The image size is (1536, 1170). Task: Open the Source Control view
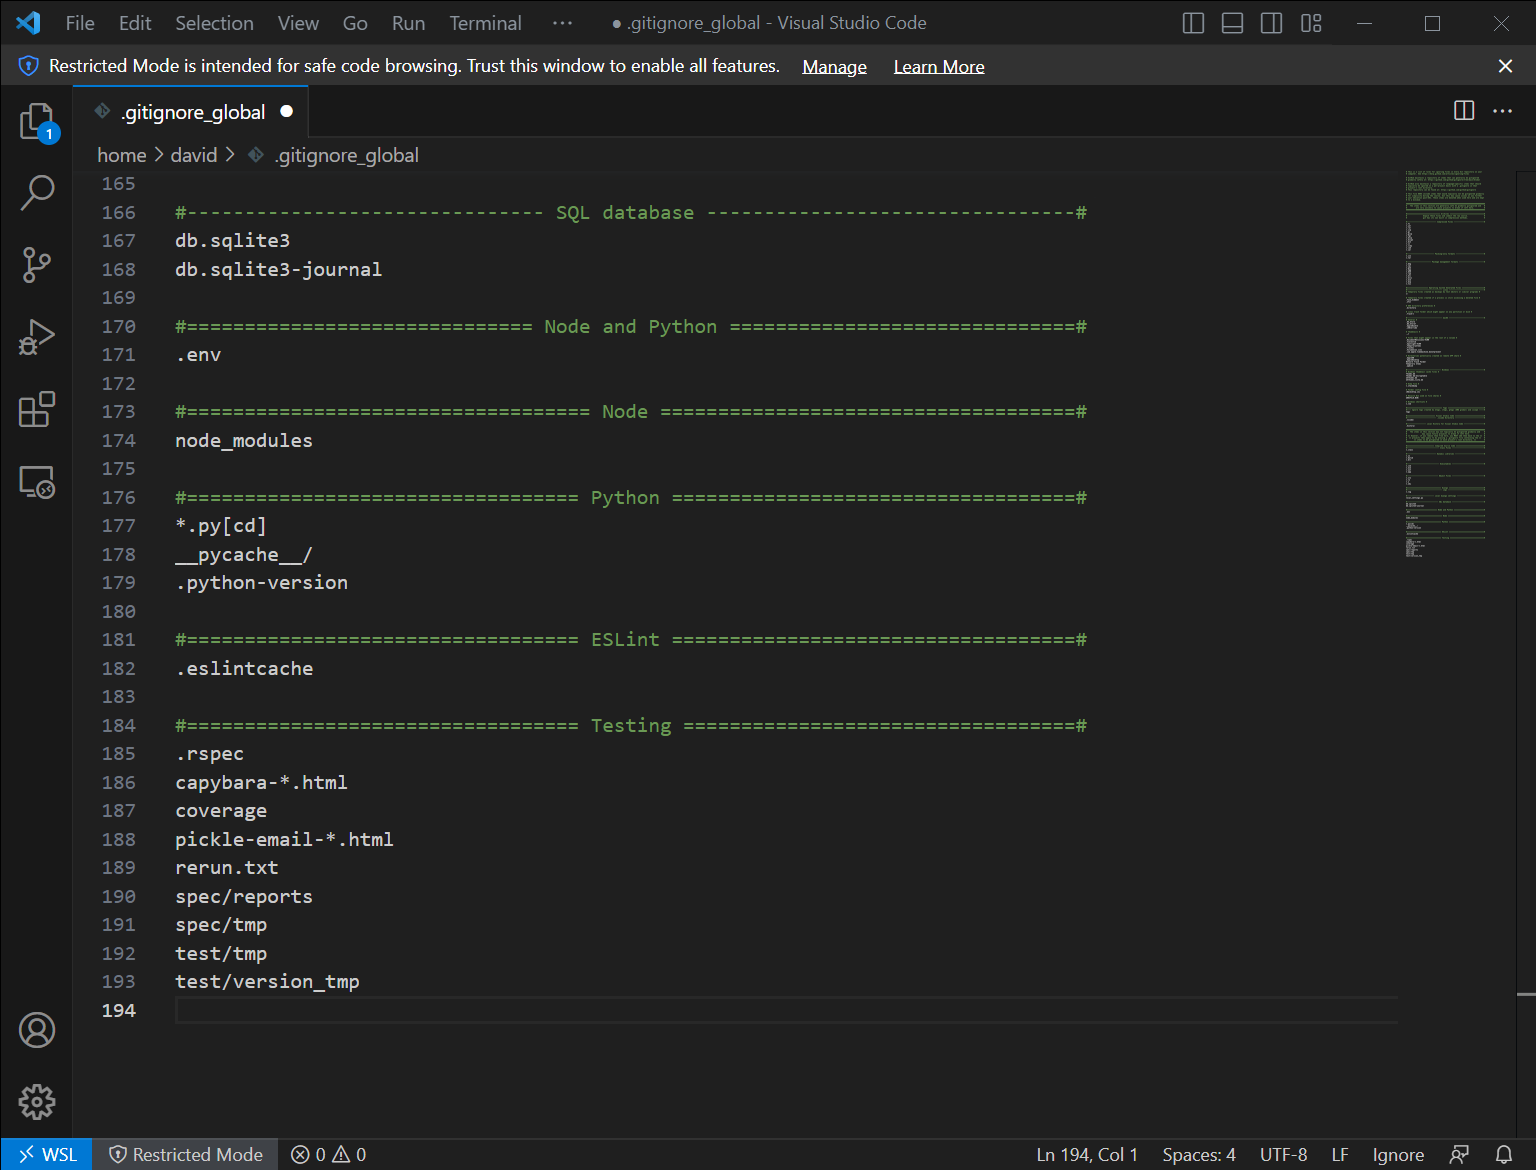click(x=37, y=264)
